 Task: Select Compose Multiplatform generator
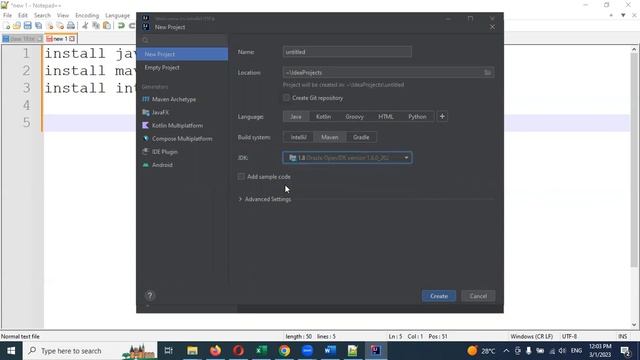pyautogui.click(x=182, y=138)
